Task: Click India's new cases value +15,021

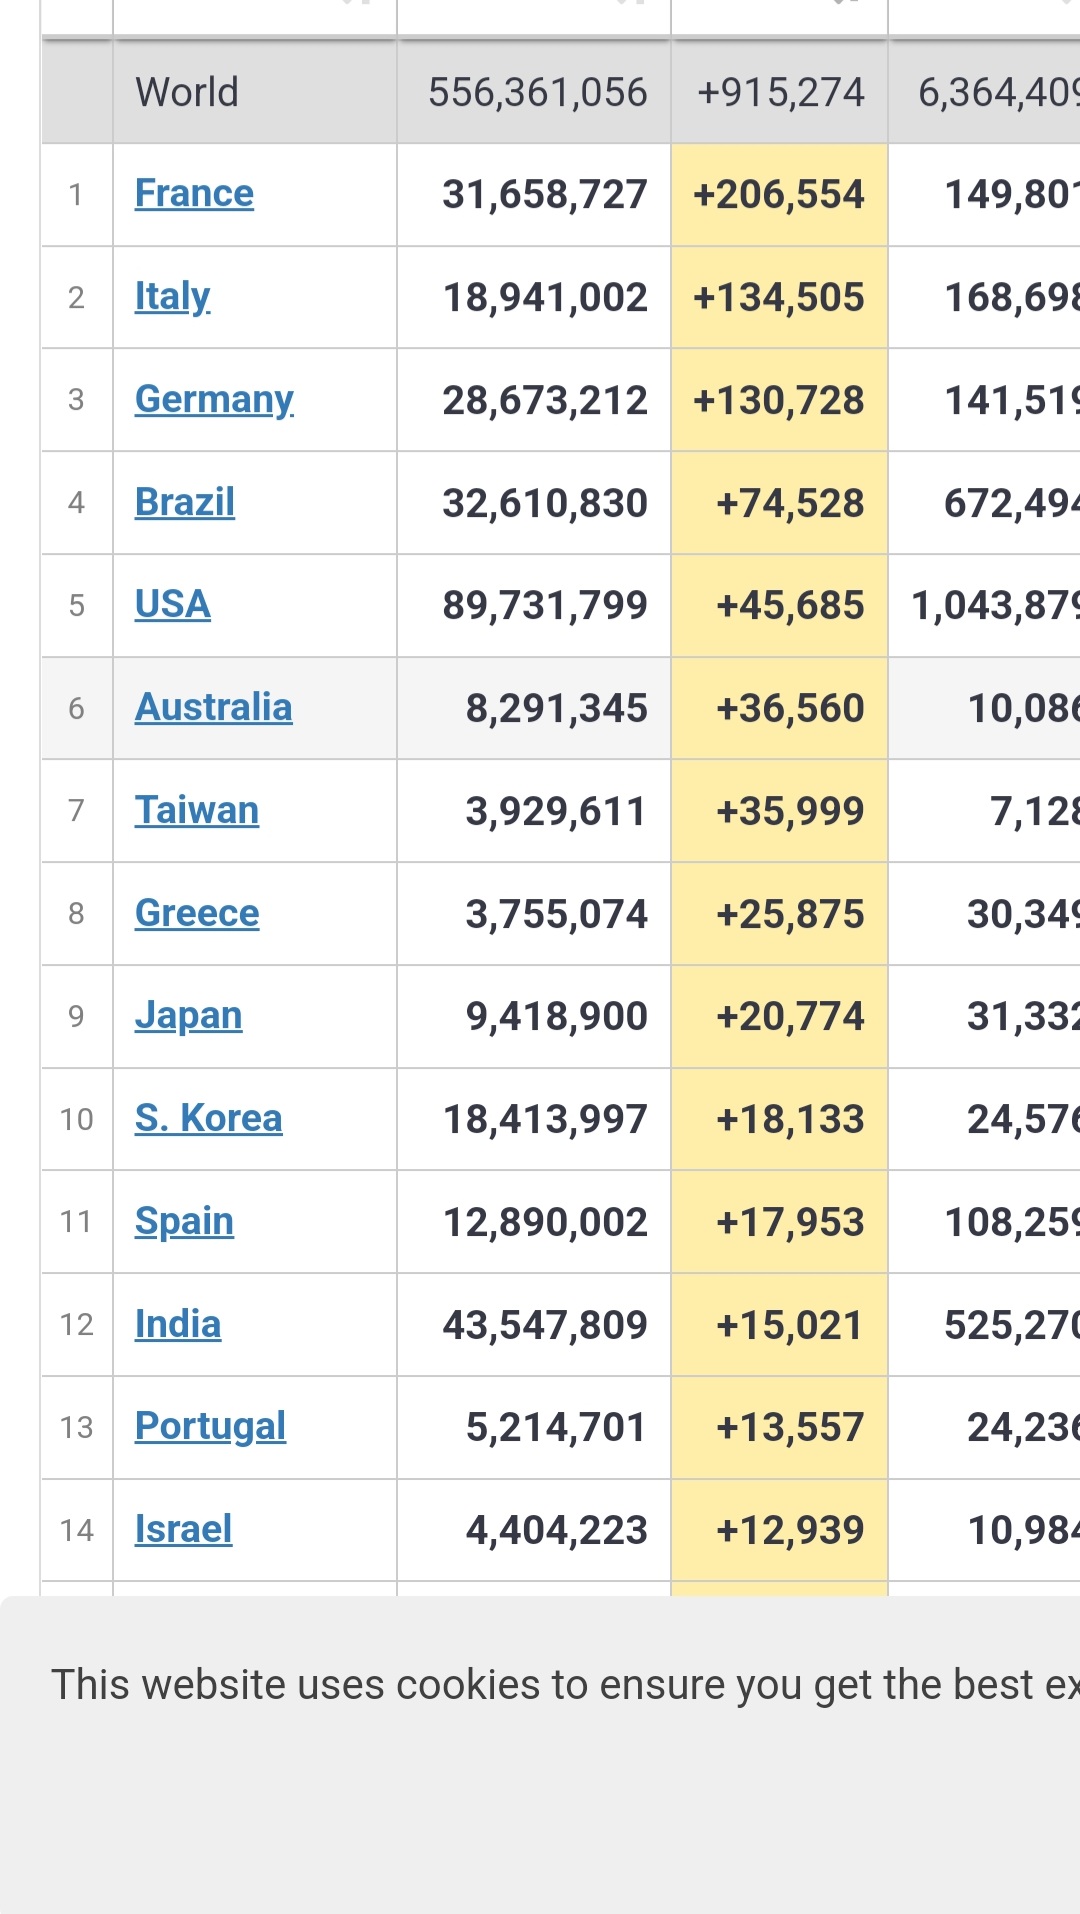Action: click(789, 1325)
